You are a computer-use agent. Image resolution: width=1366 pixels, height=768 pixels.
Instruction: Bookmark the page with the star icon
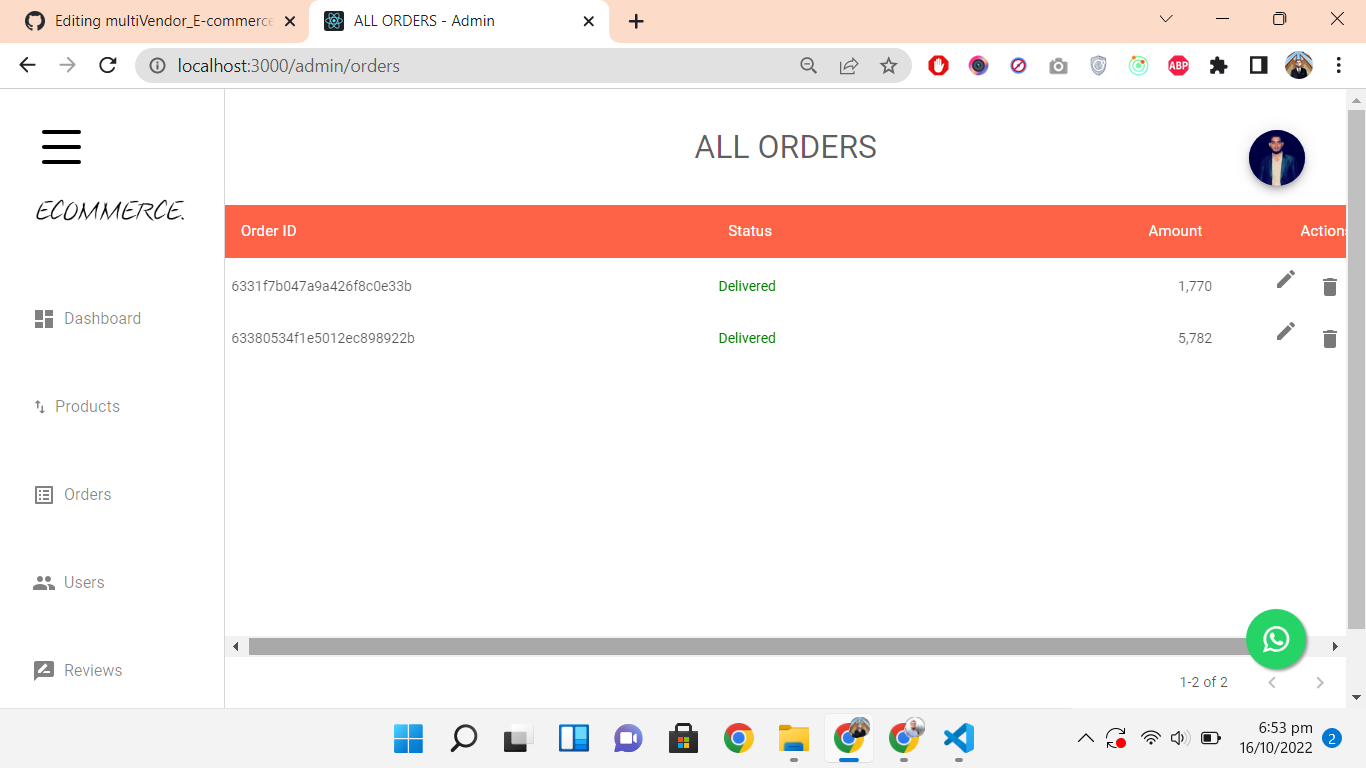click(x=889, y=65)
